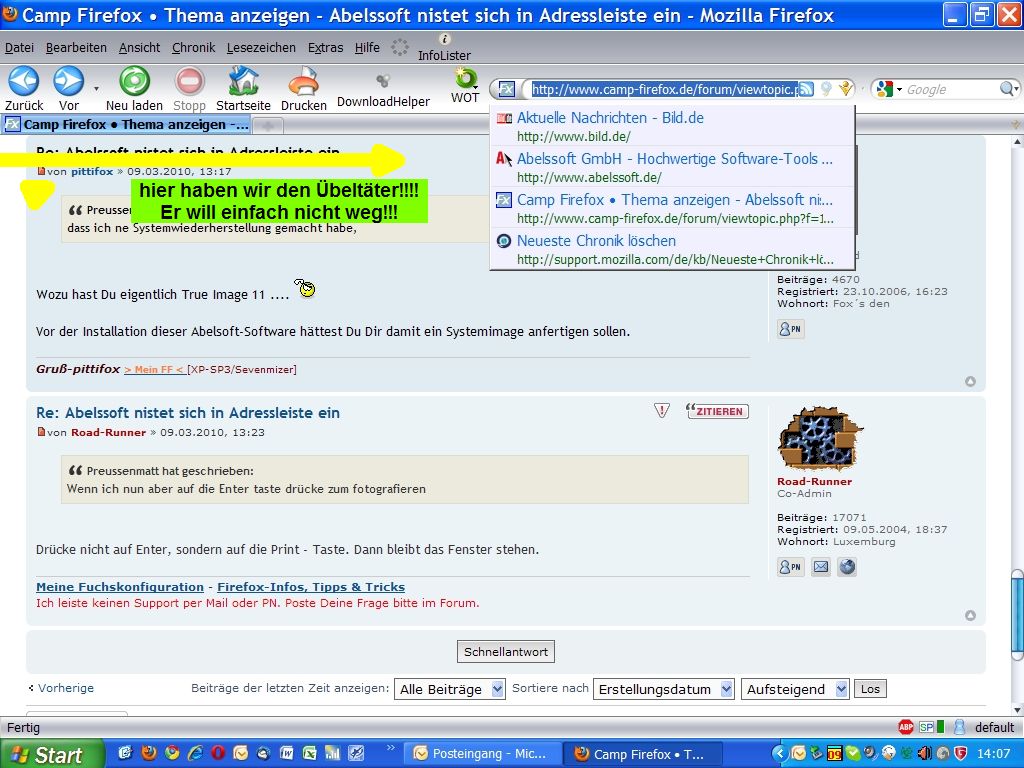Click the WOT rating icon
The height and width of the screenshot is (768, 1024).
[465, 79]
